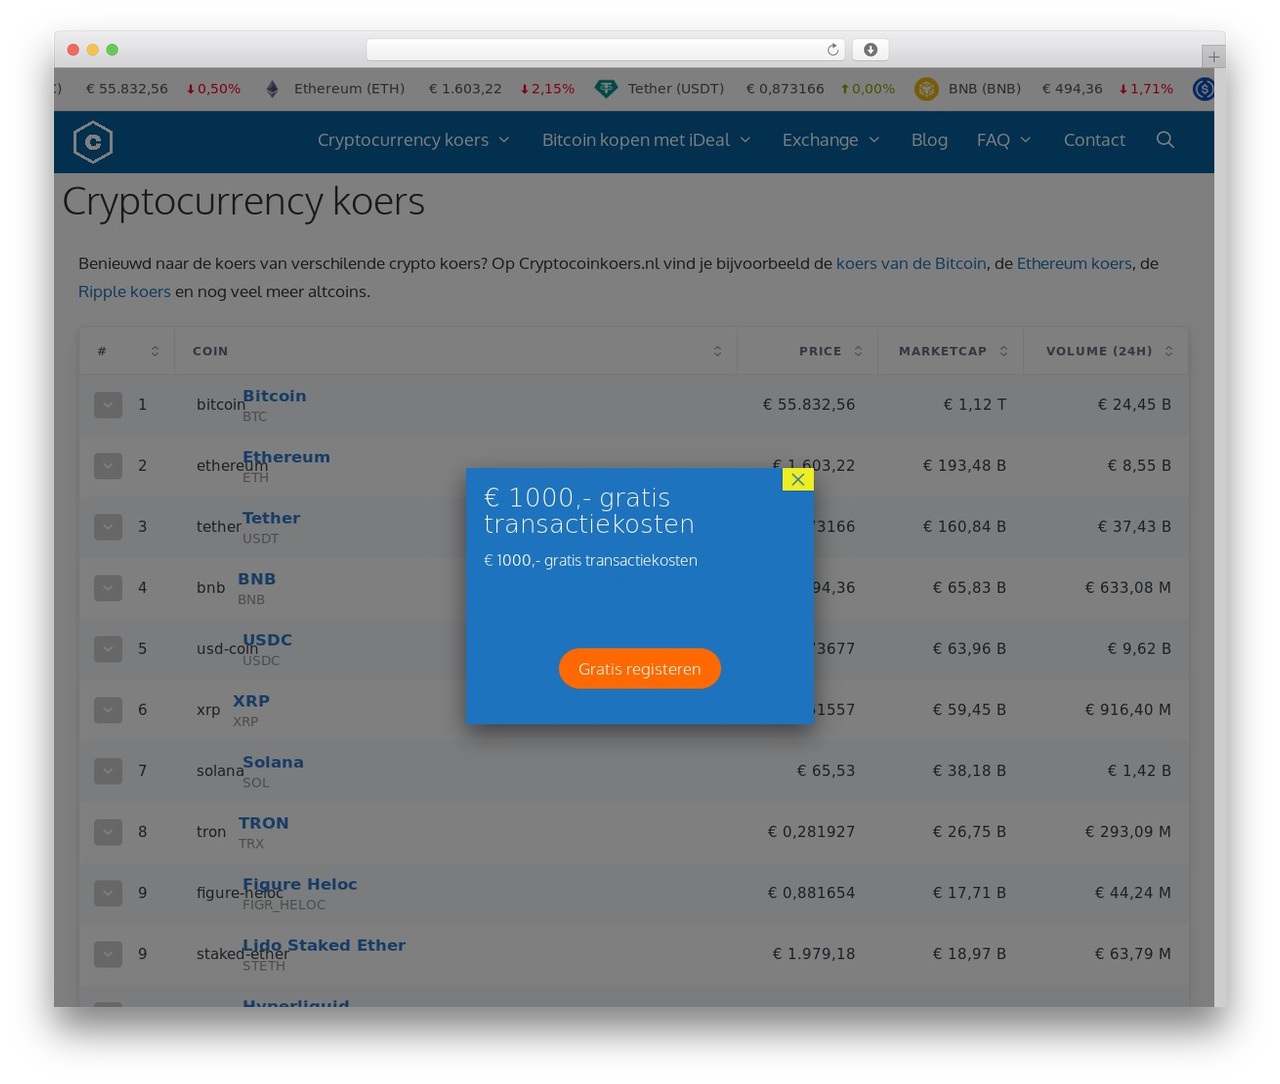Click Solana price € 65,53
Screen dimensions: 1280x1084
tap(826, 771)
